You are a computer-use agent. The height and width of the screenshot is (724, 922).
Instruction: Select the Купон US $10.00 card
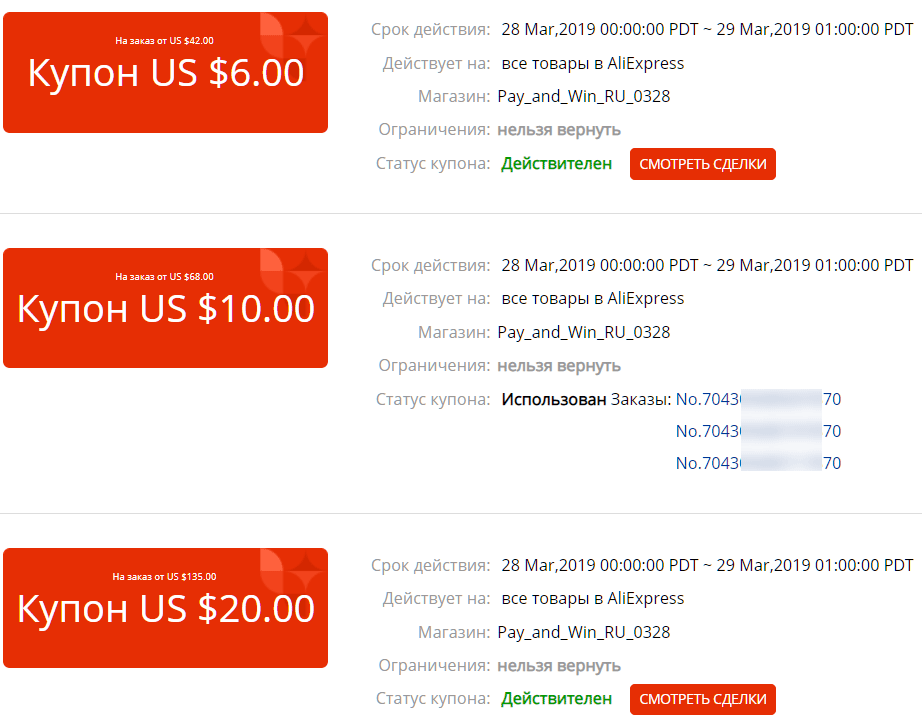[x=165, y=309]
